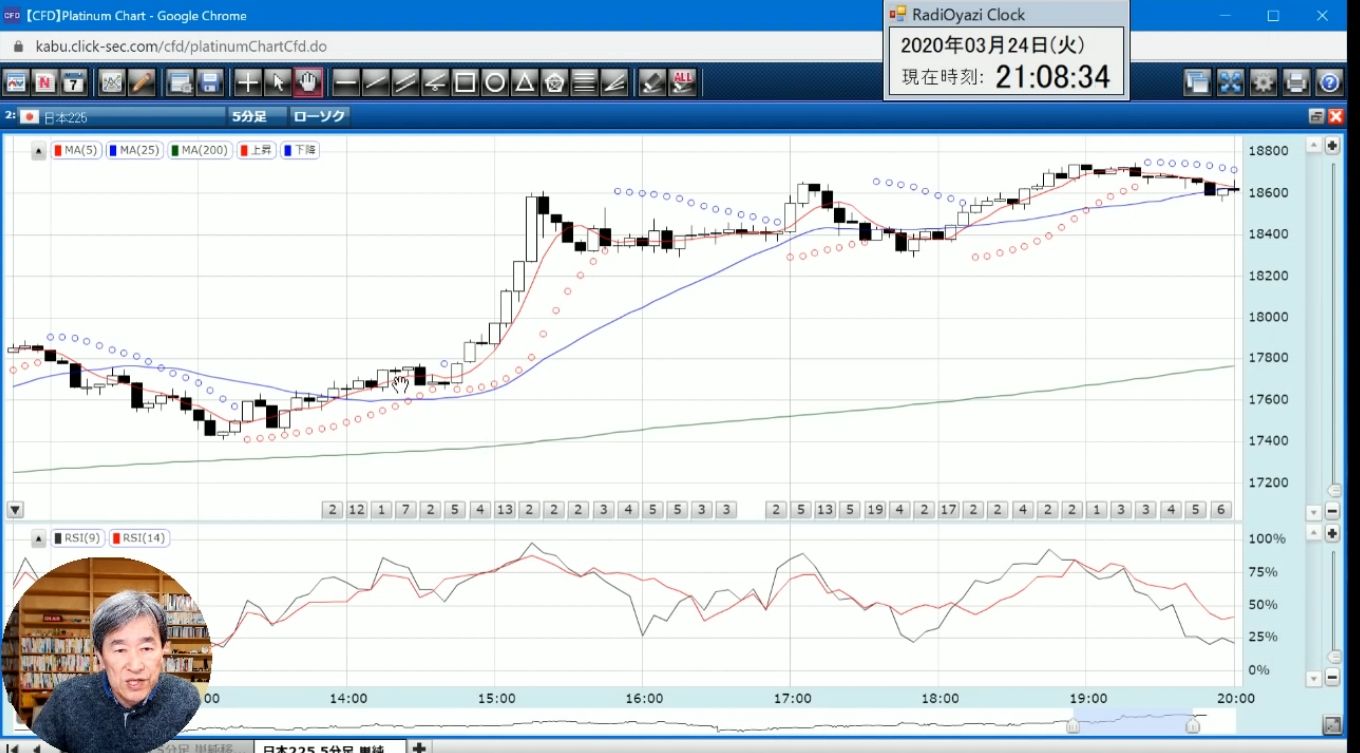Select the rectangle drawing tool
Image resolution: width=1360 pixels, height=753 pixels.
click(x=465, y=83)
